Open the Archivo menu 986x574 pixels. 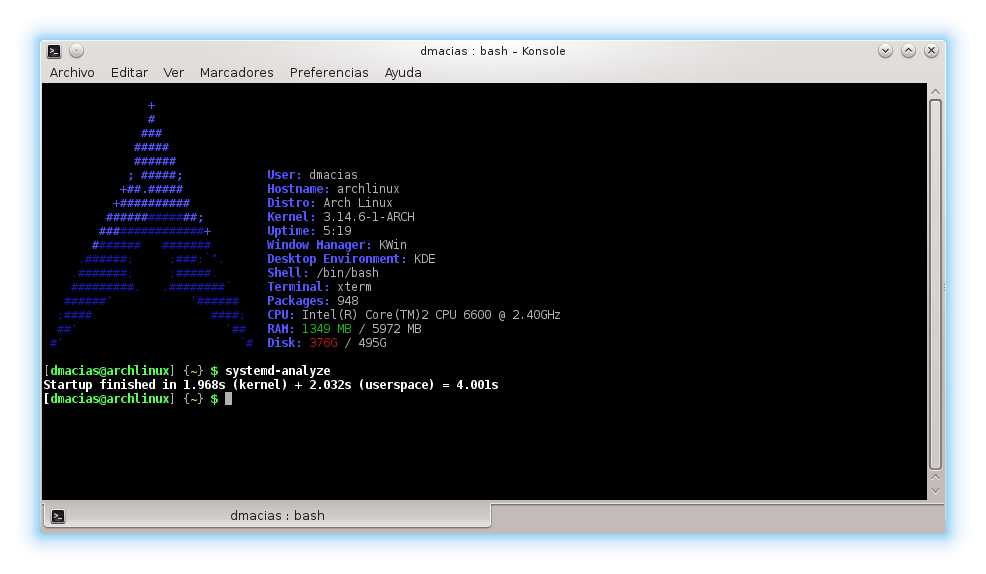[72, 72]
